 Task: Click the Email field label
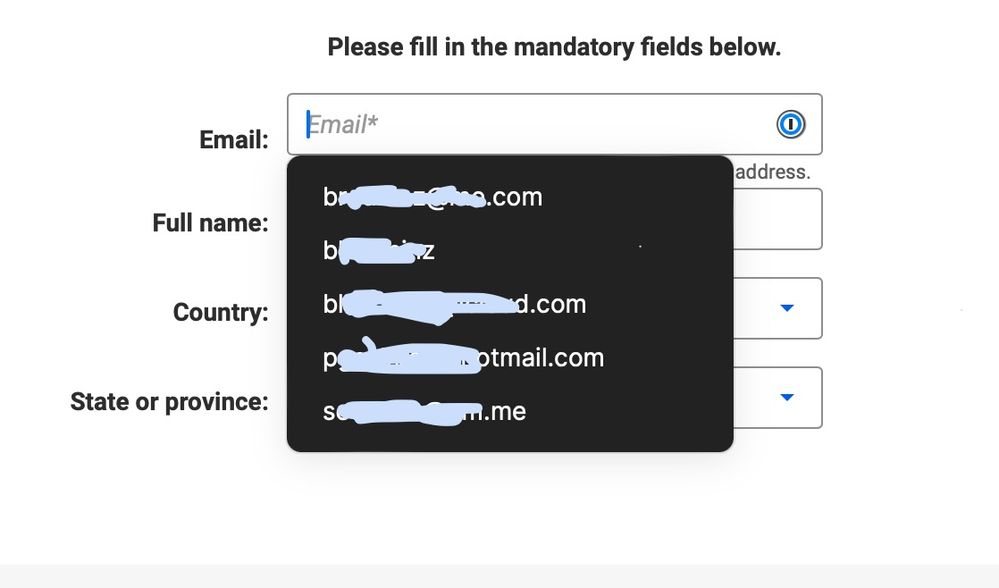[x=234, y=140]
